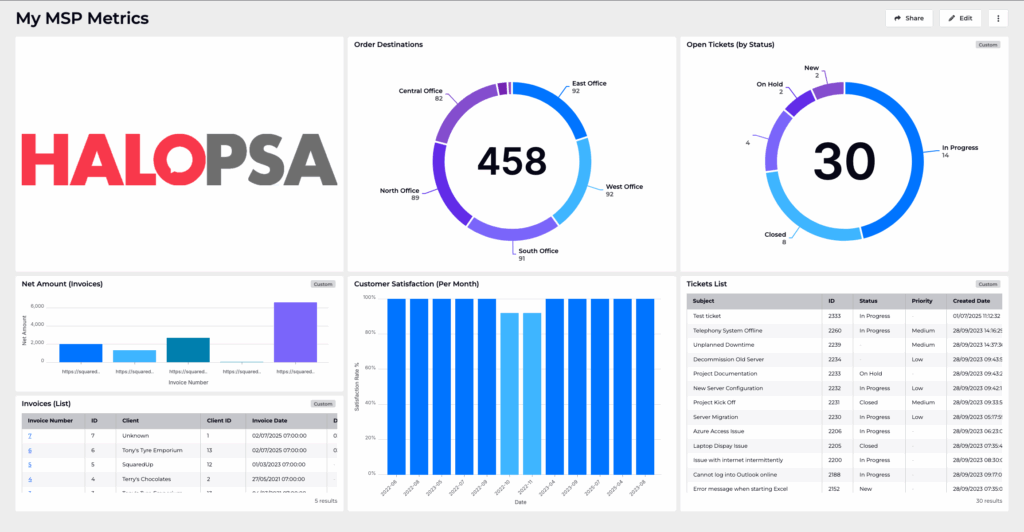
Task: Click Custom badge on Tickets List tile
Action: pyautogui.click(x=987, y=284)
